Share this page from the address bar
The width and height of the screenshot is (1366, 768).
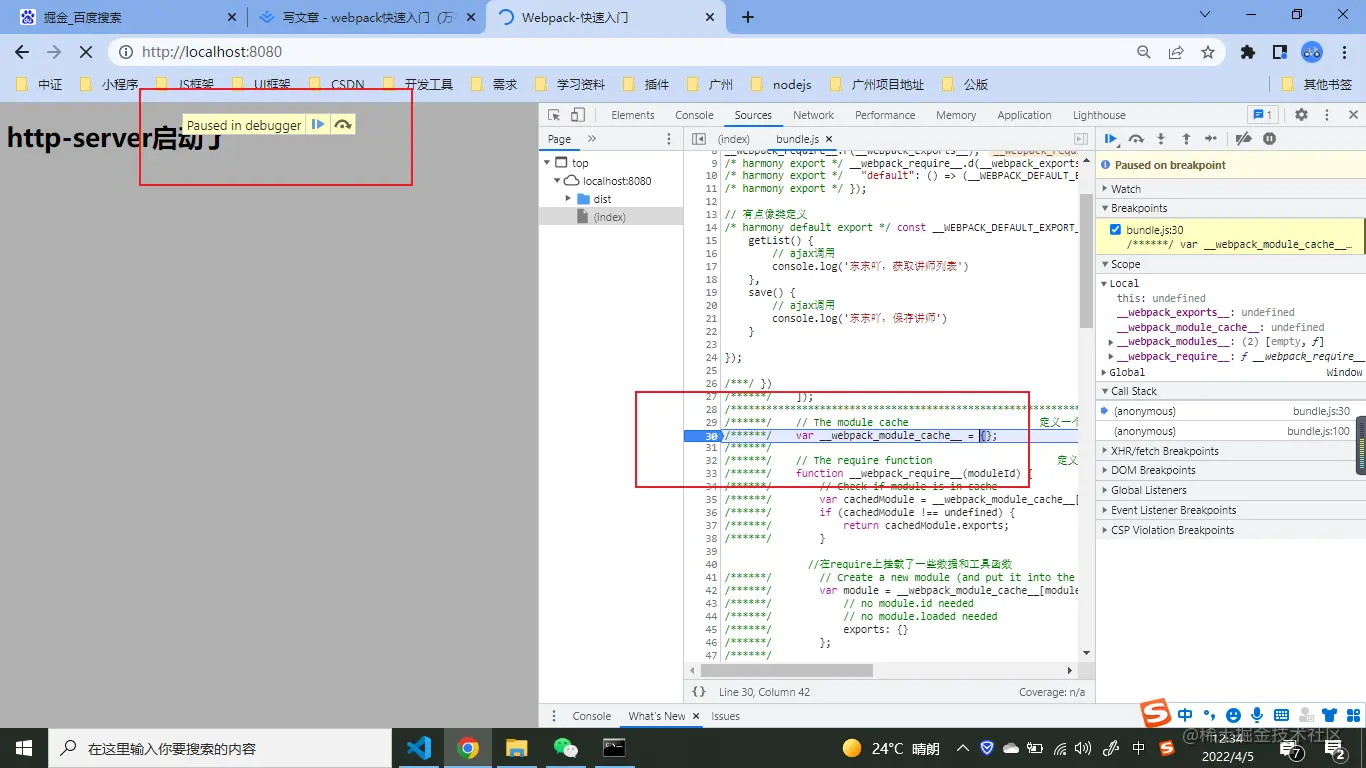tap(1176, 52)
